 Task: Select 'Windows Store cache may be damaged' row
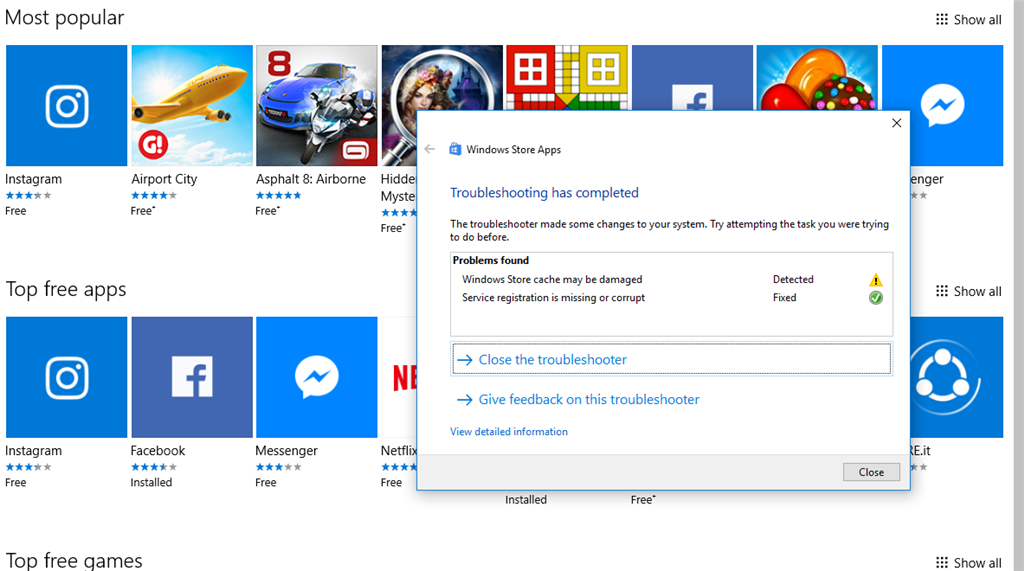pos(671,280)
